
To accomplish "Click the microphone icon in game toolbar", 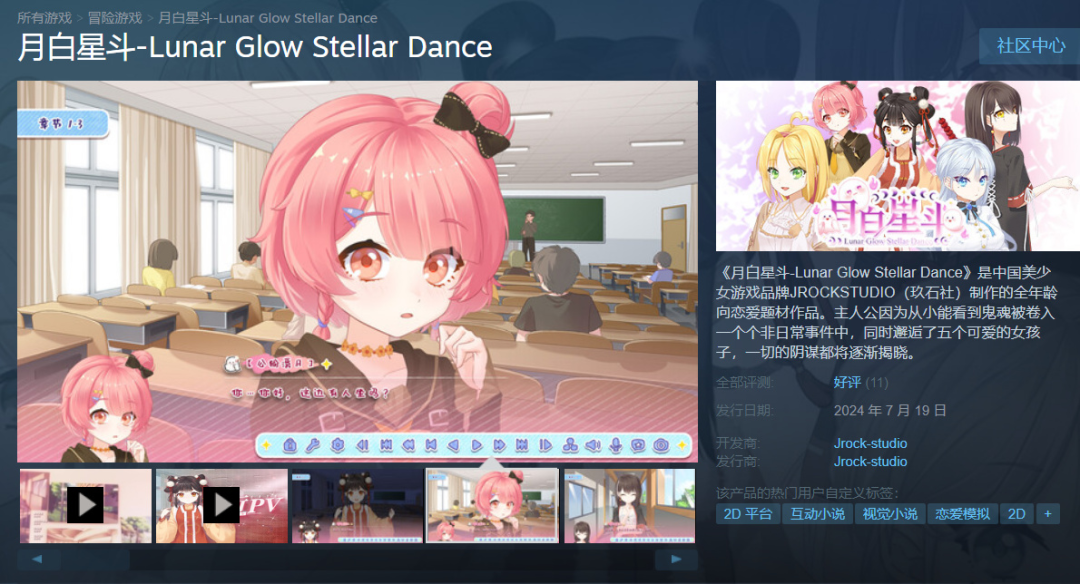I will pyautogui.click(x=616, y=446).
